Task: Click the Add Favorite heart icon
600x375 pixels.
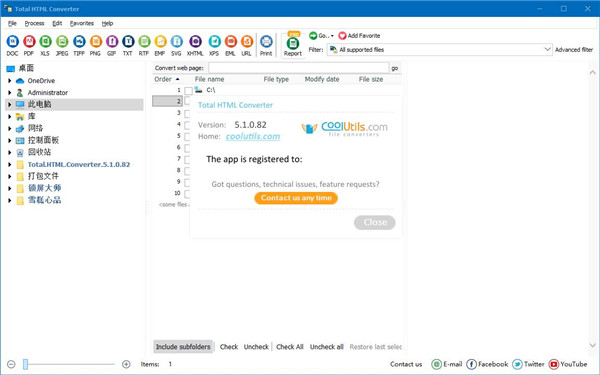Action: 342,36
